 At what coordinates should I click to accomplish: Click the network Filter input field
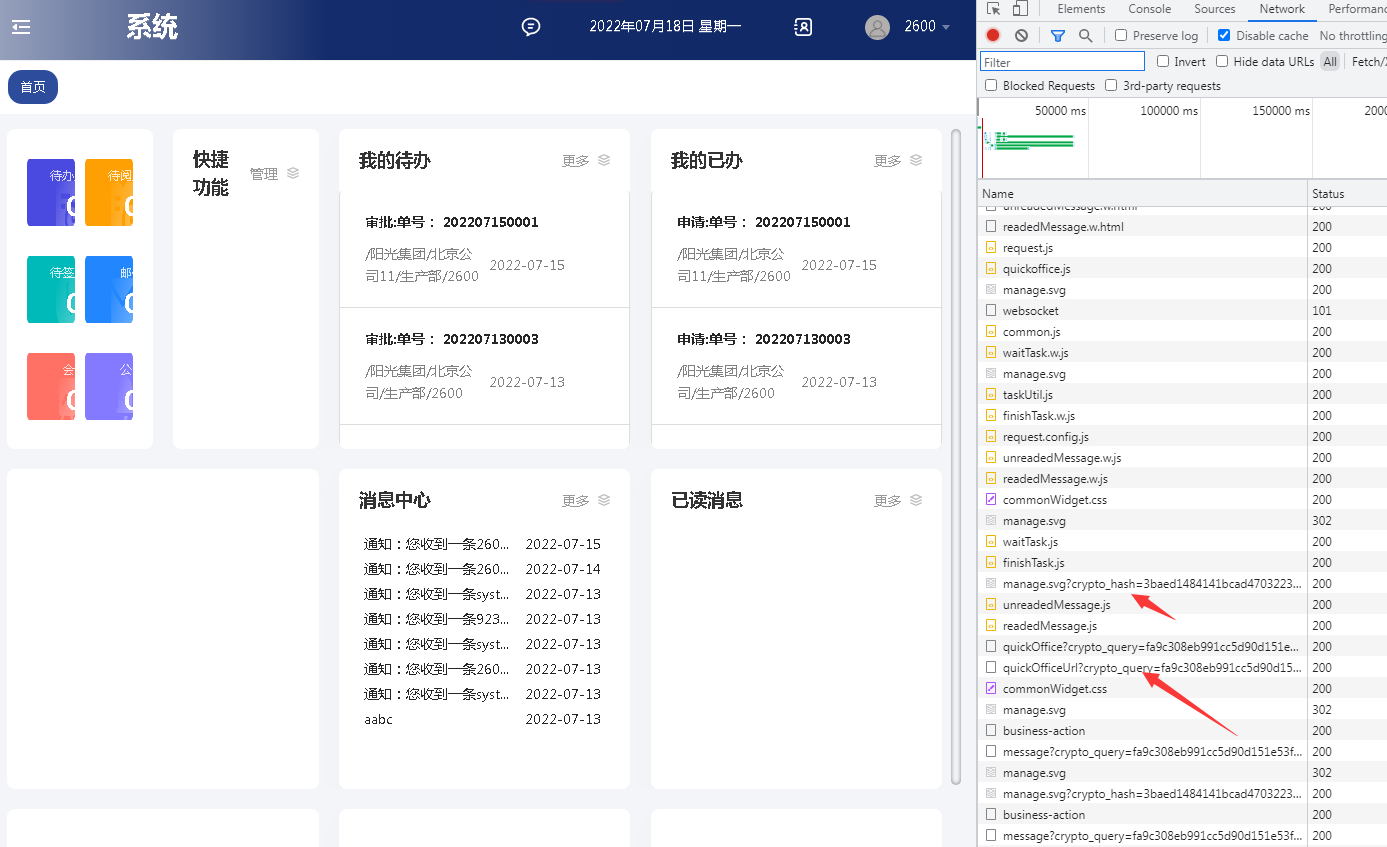(x=1062, y=62)
